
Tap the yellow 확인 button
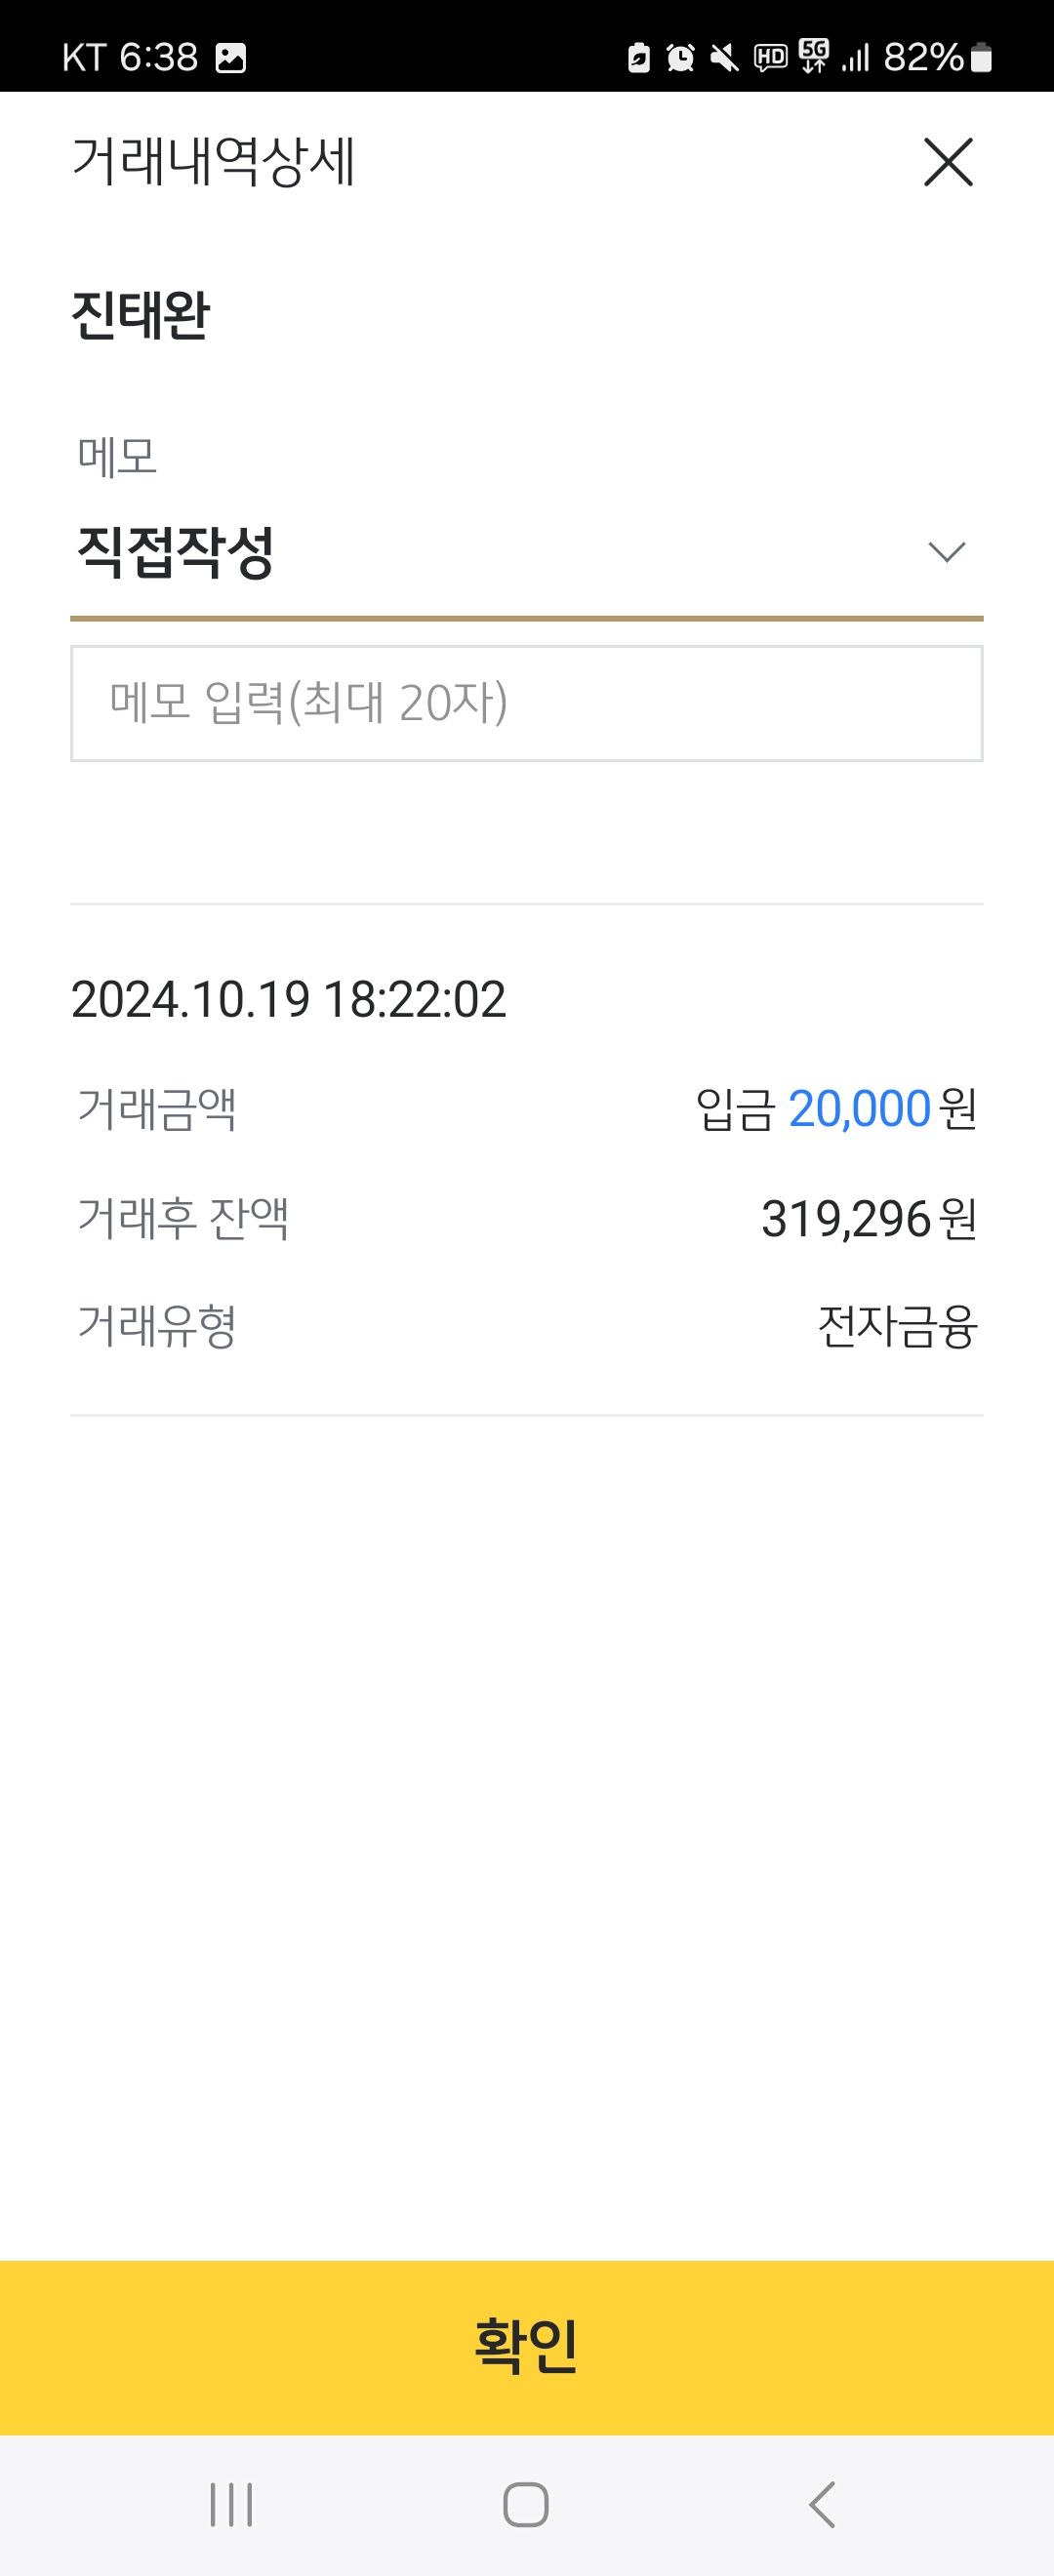[x=527, y=2347]
